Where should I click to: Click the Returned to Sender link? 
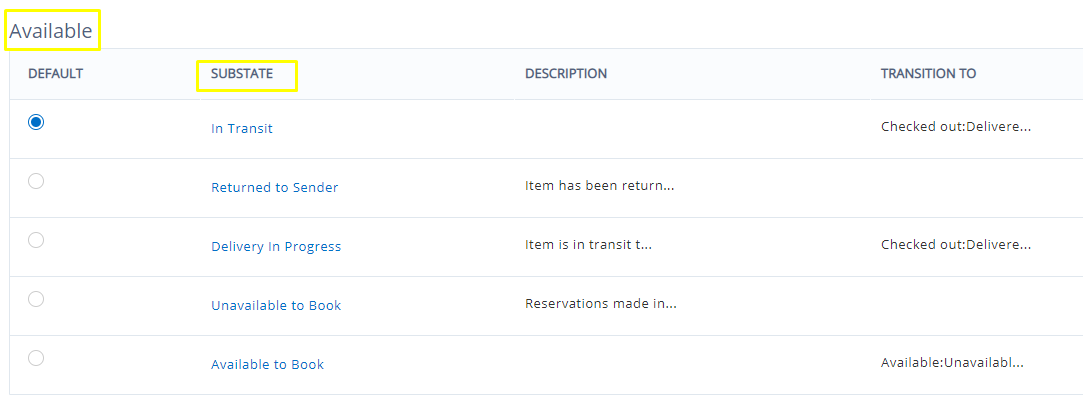pos(274,188)
